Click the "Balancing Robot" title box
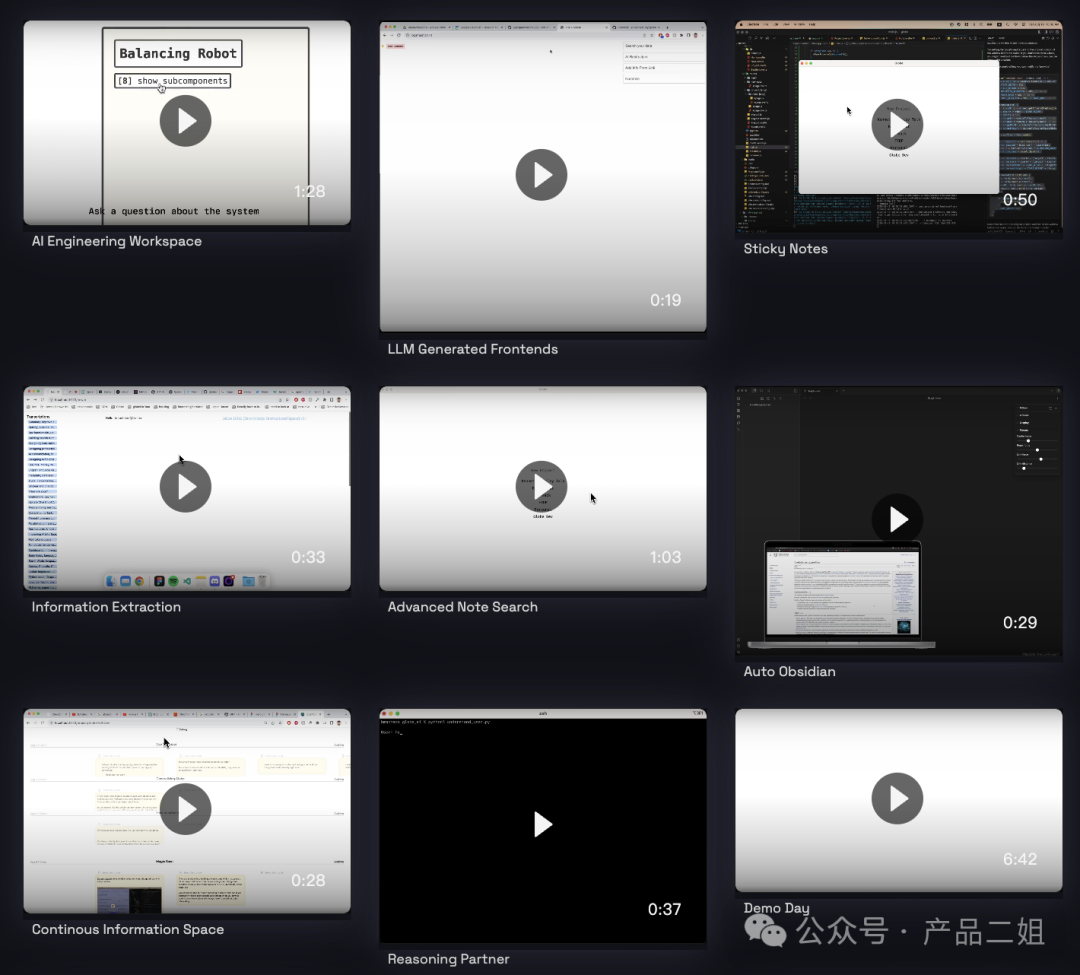 click(x=178, y=54)
